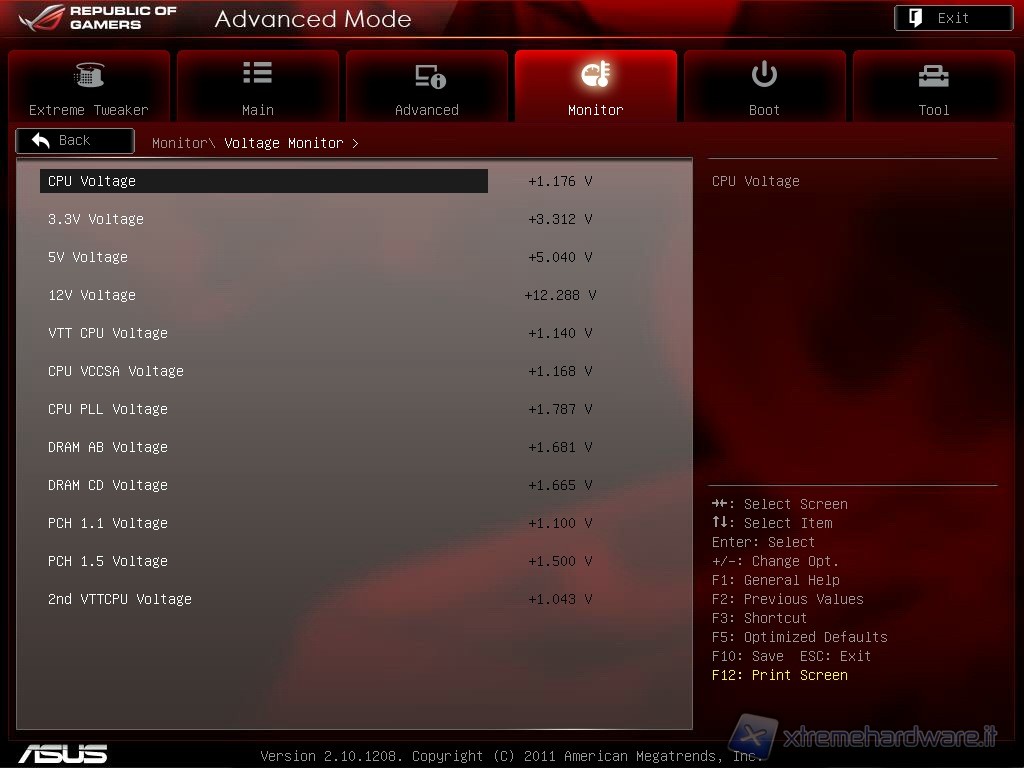Click the breadcrumb chevron after Voltage Monitor
The image size is (1024, 768).
coord(355,143)
